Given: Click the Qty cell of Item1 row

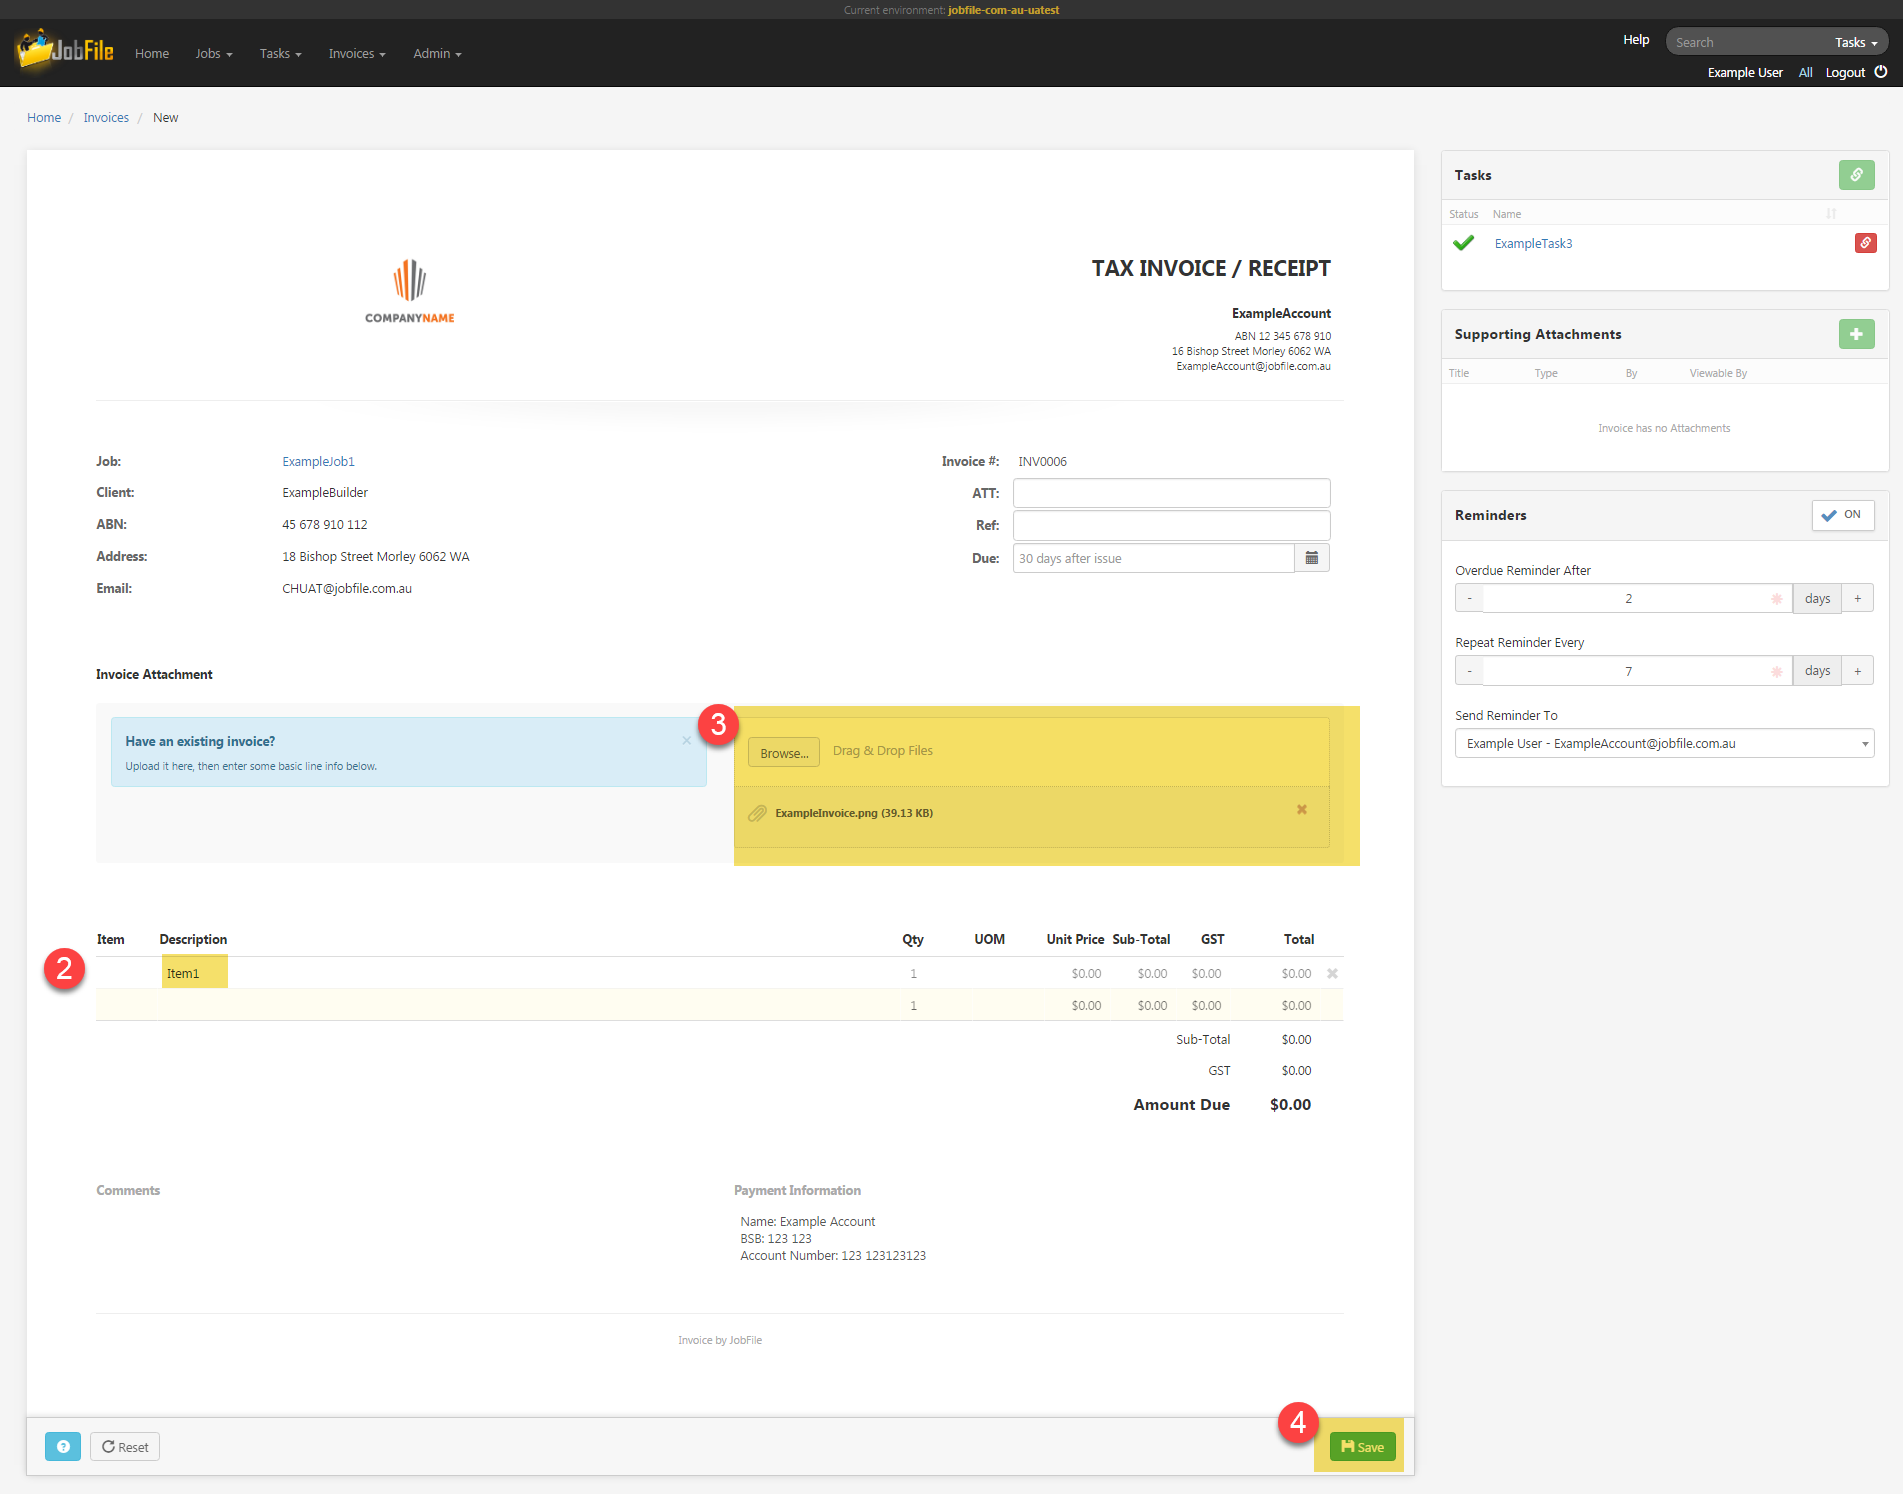Looking at the screenshot, I should point(913,973).
